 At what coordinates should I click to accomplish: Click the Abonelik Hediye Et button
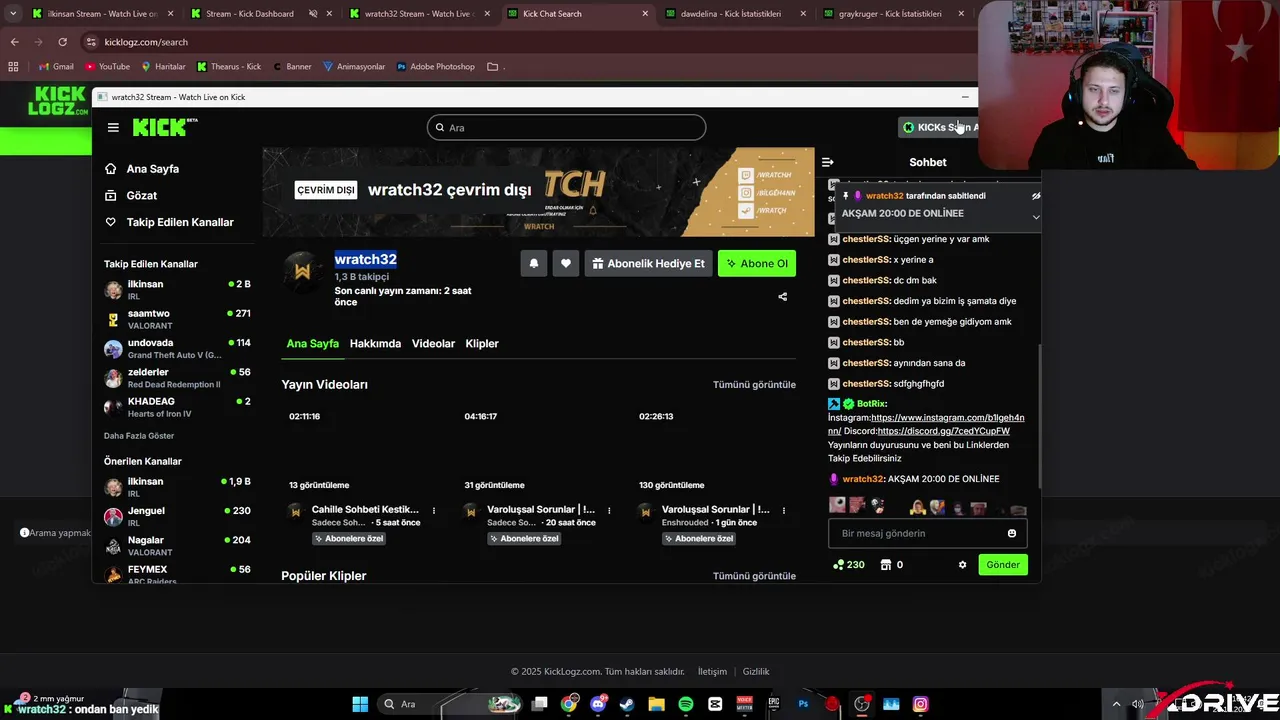pyautogui.click(x=648, y=263)
